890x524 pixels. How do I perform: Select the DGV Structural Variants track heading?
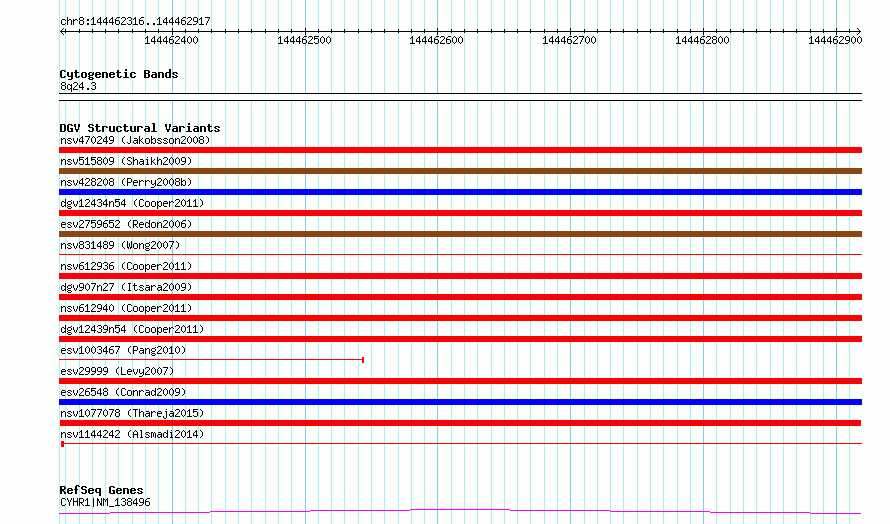[x=140, y=128]
